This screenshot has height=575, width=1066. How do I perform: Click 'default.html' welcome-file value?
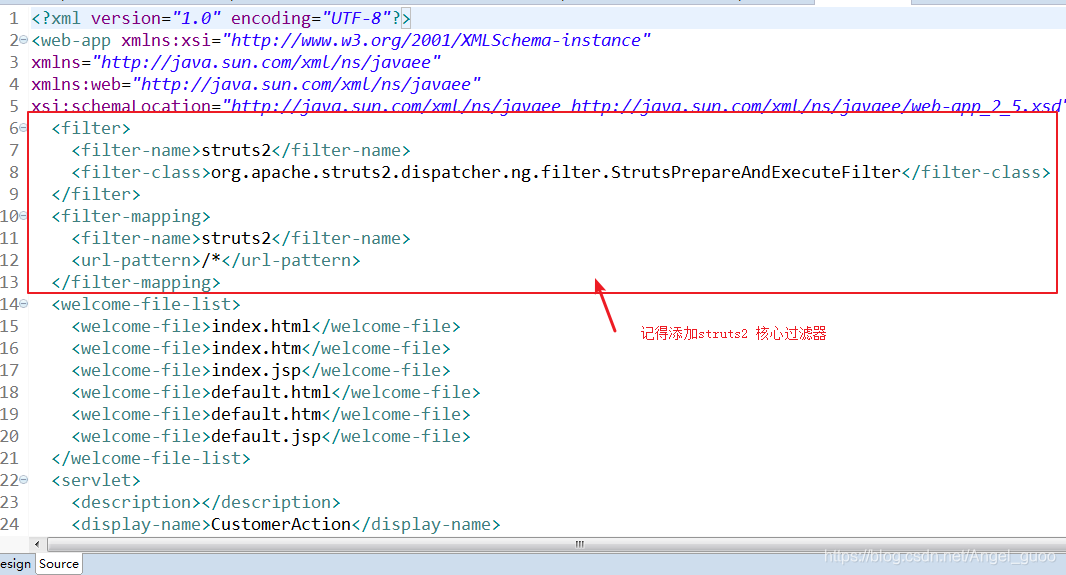pyautogui.click(x=271, y=392)
